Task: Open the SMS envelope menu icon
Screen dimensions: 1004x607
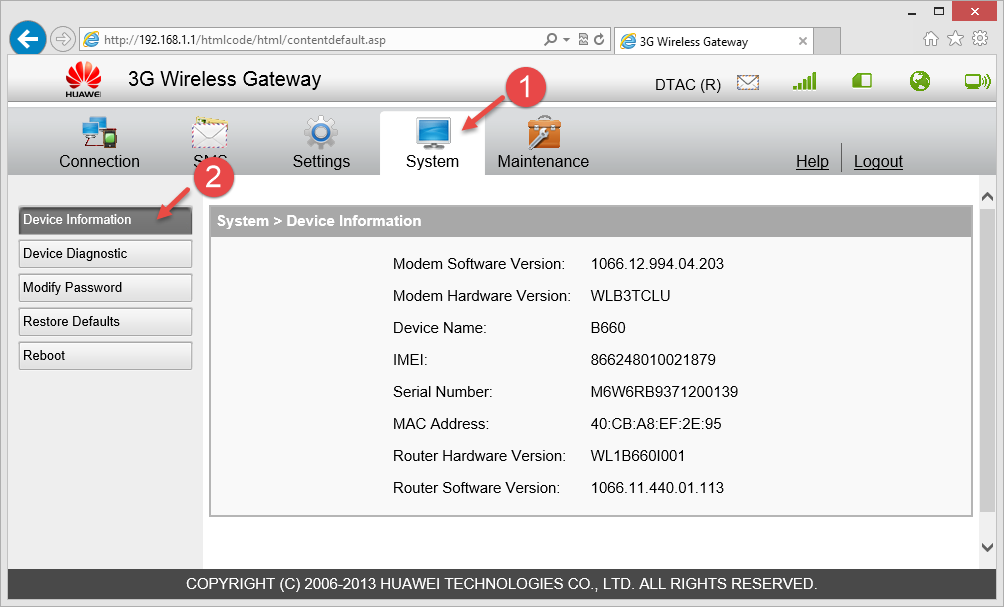Action: (210, 132)
